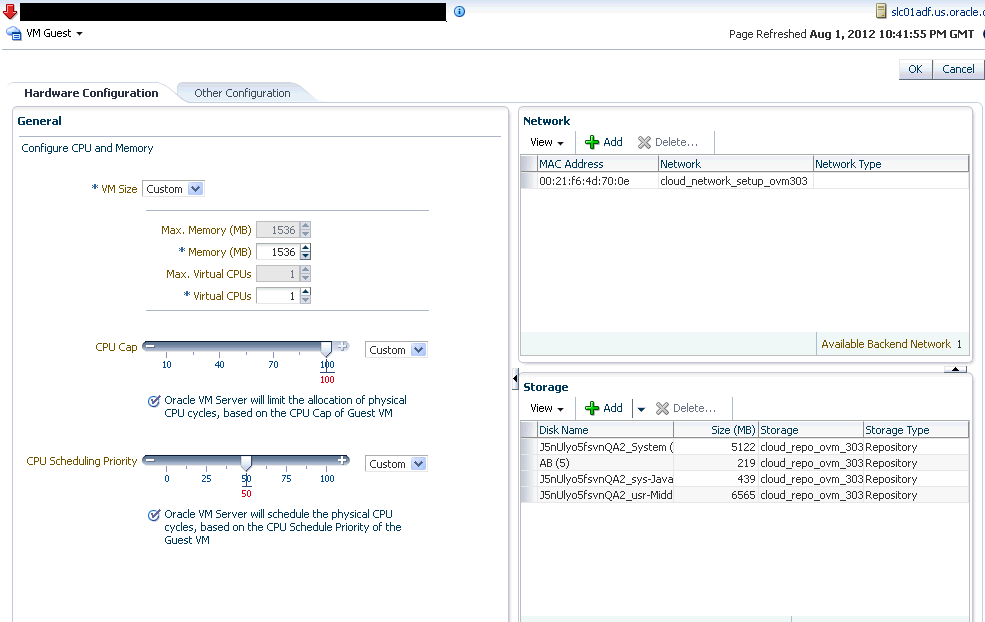Viewport: 985px width, 622px height.
Task: Click the CPU Cap info check icon
Action: click(154, 401)
